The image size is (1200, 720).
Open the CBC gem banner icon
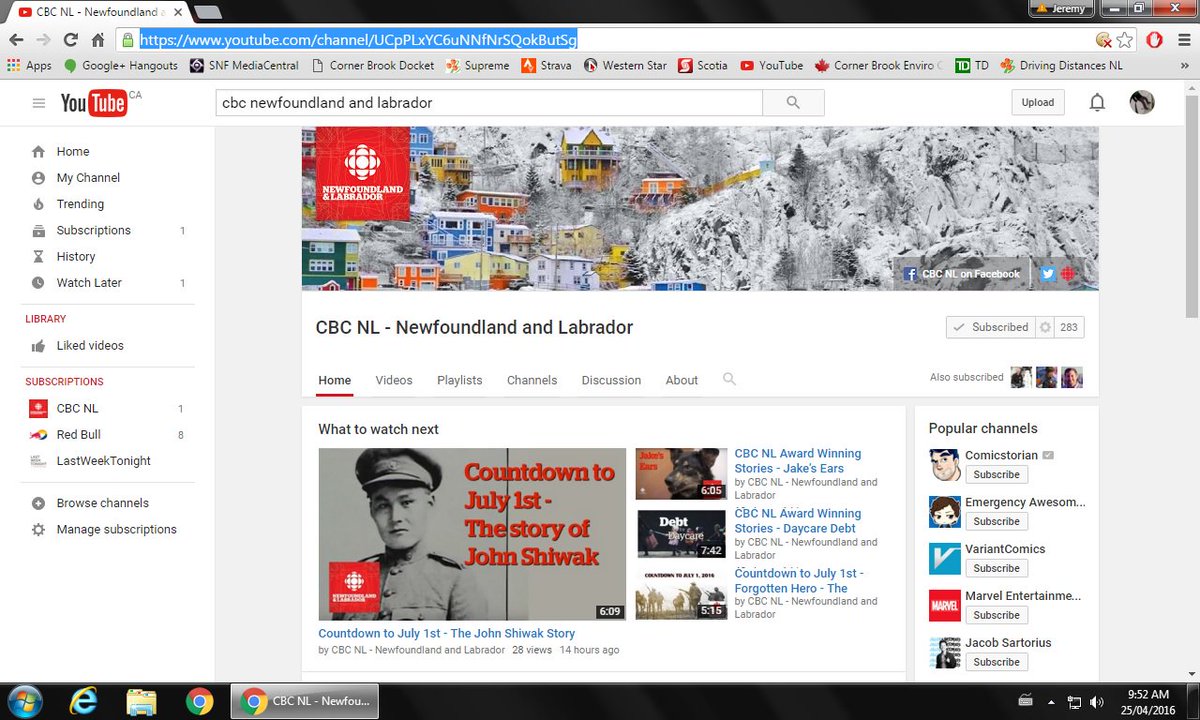1068,274
